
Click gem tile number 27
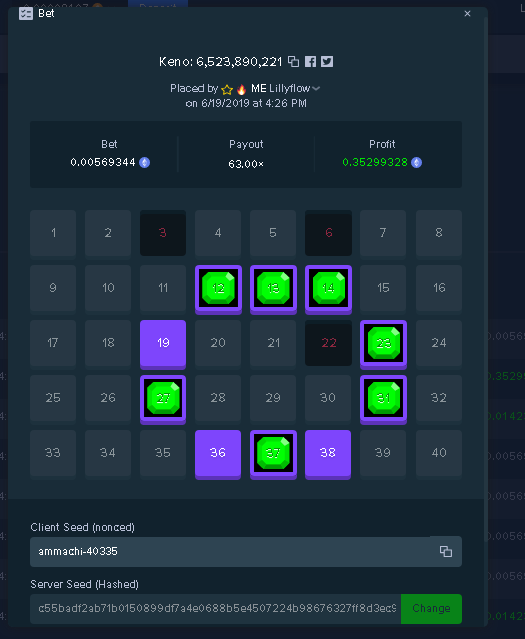click(x=163, y=399)
